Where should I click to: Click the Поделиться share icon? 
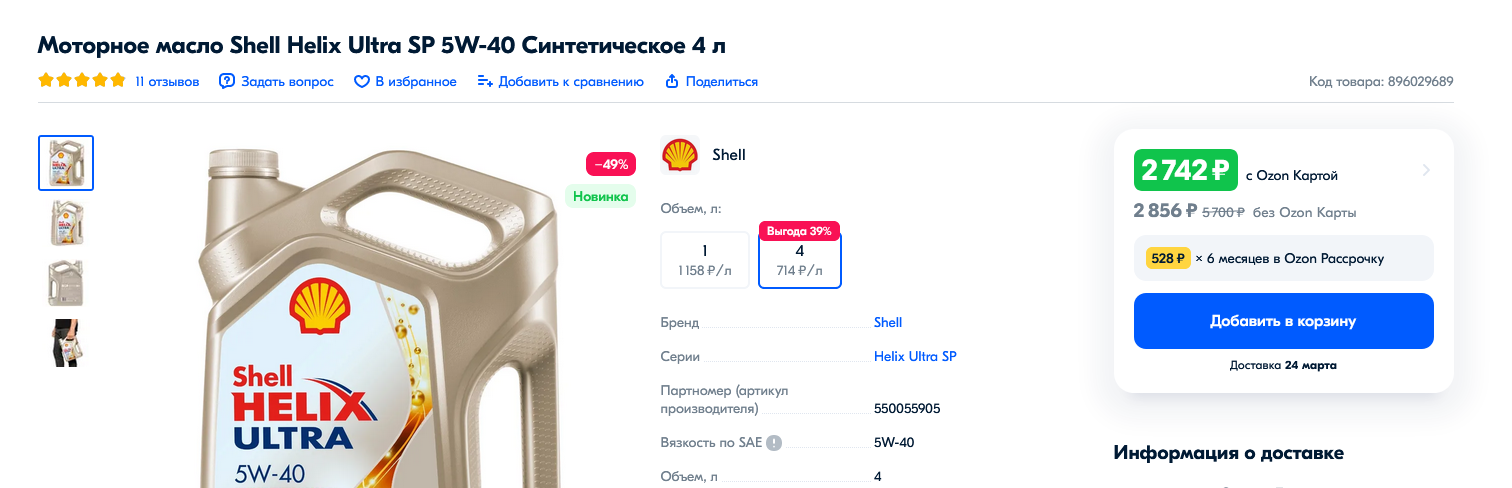pos(672,81)
